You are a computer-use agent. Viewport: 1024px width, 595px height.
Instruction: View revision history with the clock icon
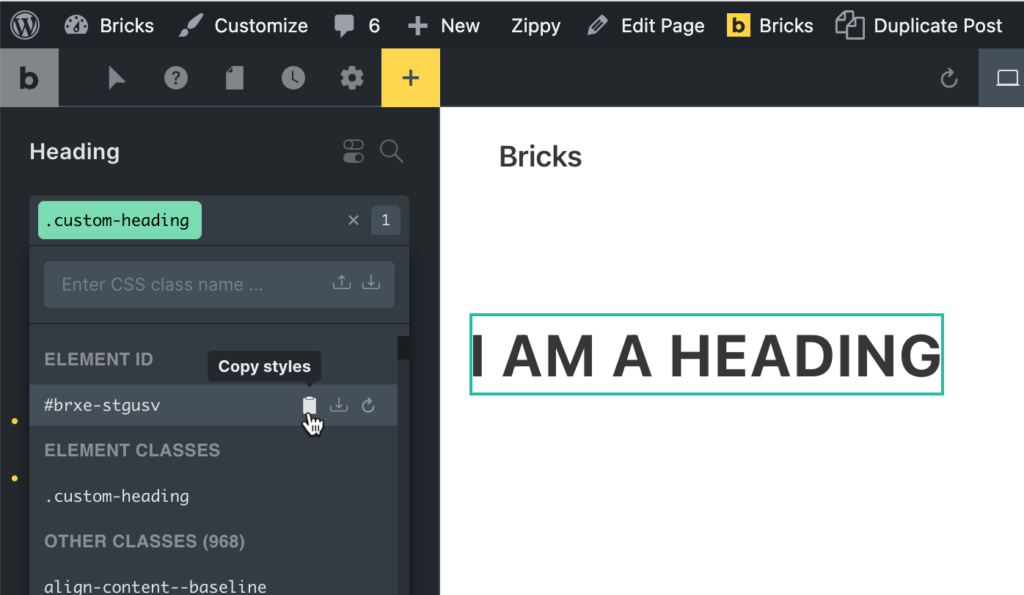pyautogui.click(x=293, y=77)
